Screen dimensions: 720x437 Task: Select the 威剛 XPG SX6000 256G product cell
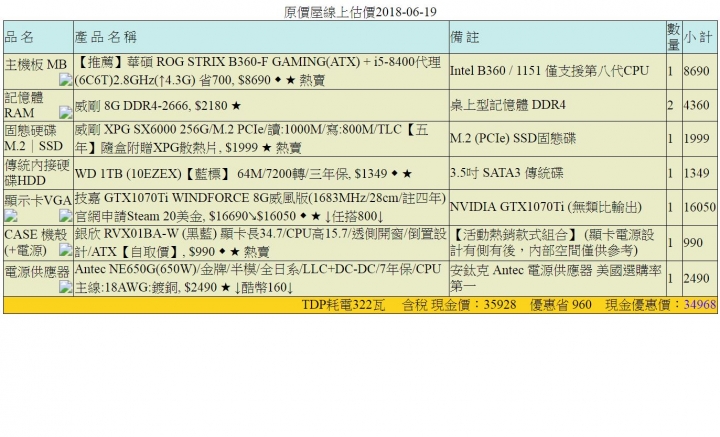[x=261, y=139]
